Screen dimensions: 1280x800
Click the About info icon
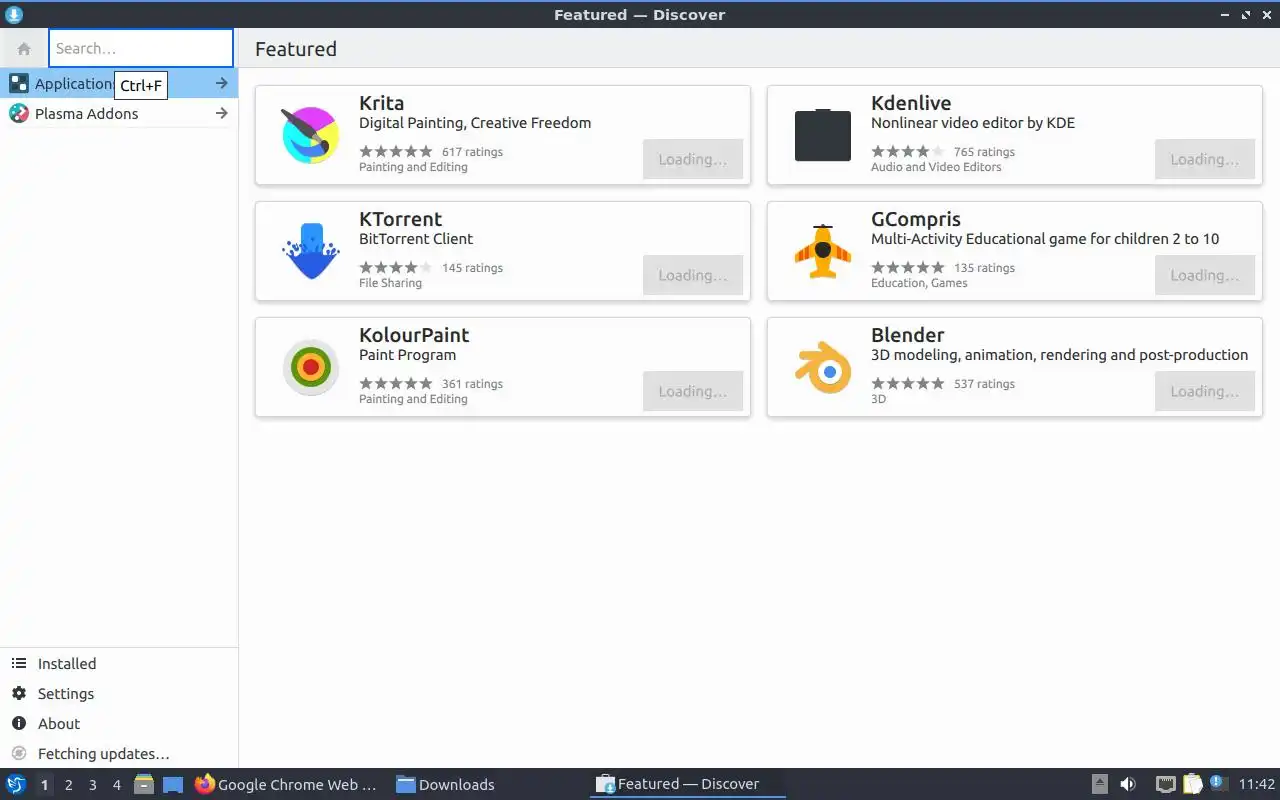[19, 723]
